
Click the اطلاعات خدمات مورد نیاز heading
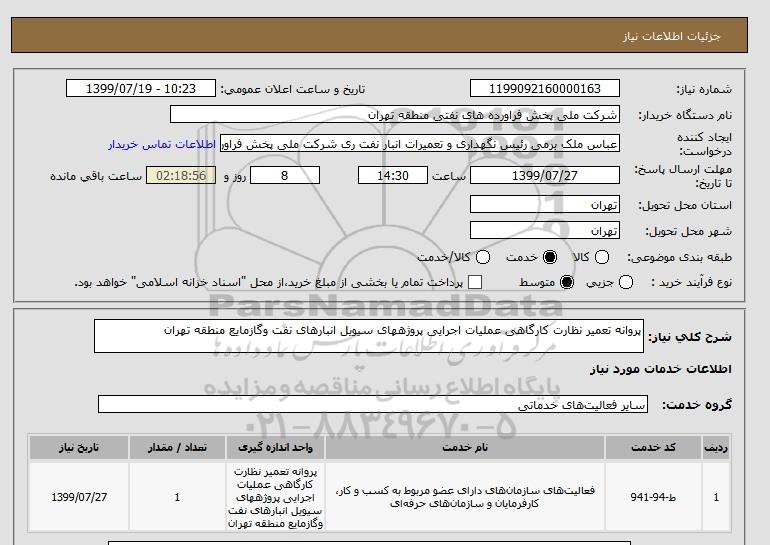click(660, 369)
